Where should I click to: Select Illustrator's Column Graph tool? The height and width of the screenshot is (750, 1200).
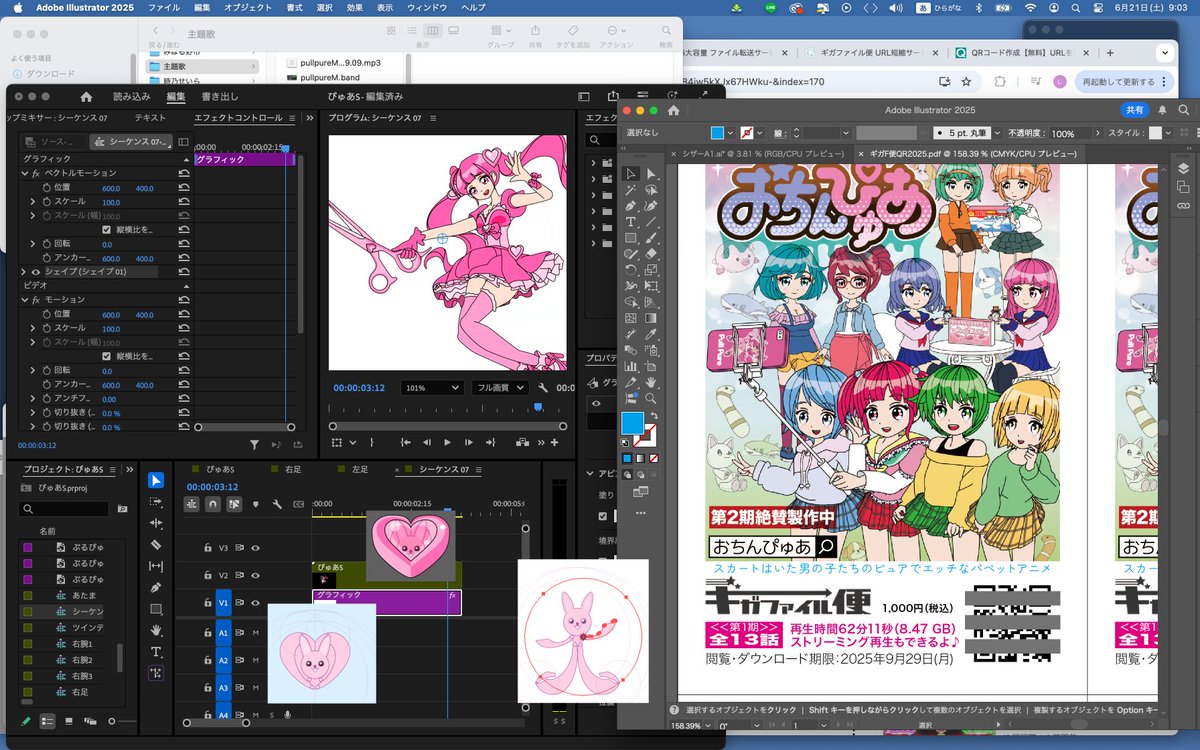pyautogui.click(x=631, y=366)
